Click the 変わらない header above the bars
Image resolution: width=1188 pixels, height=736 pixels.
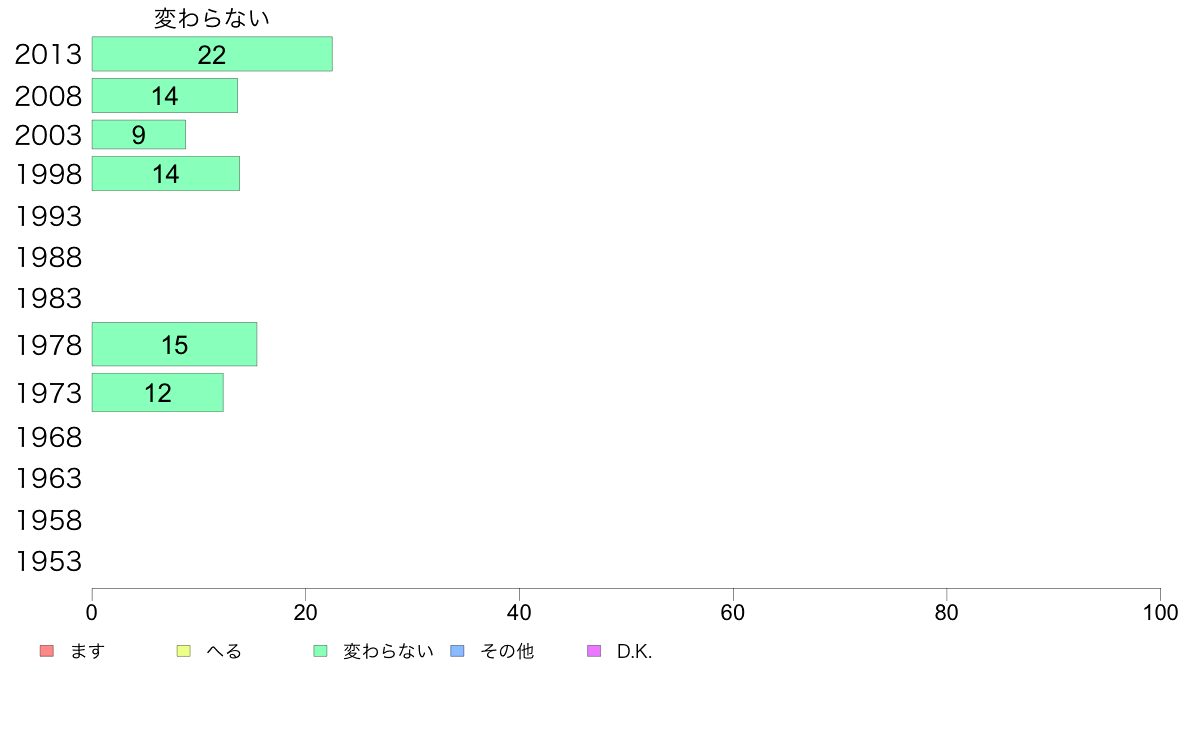click(211, 18)
